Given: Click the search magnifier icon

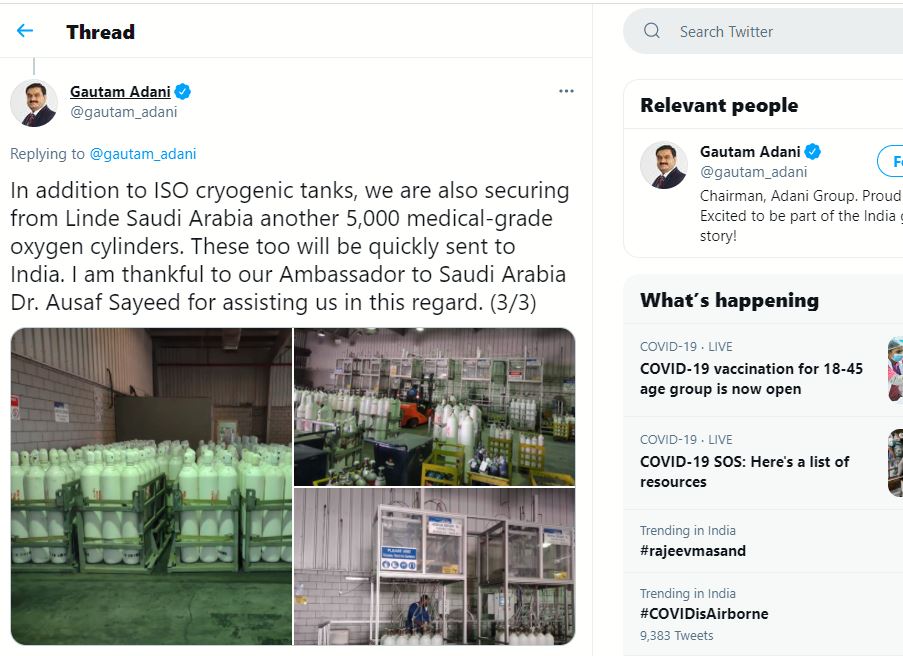Looking at the screenshot, I should coord(652,31).
